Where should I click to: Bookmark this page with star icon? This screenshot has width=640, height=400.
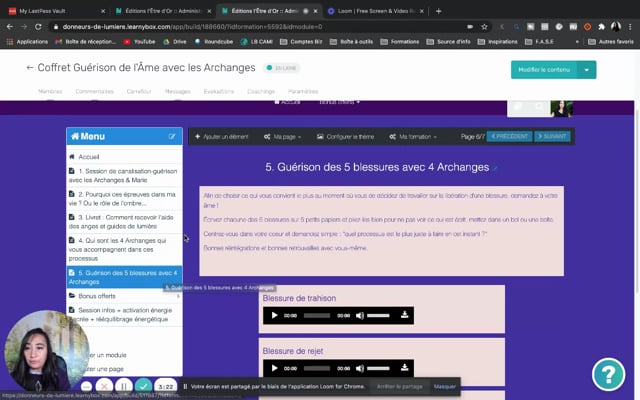tap(484, 27)
